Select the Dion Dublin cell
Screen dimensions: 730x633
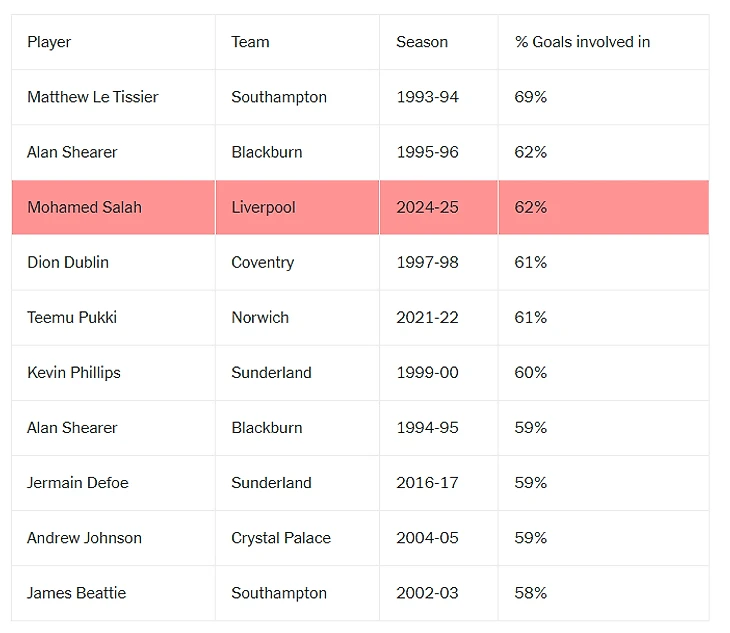(68, 262)
